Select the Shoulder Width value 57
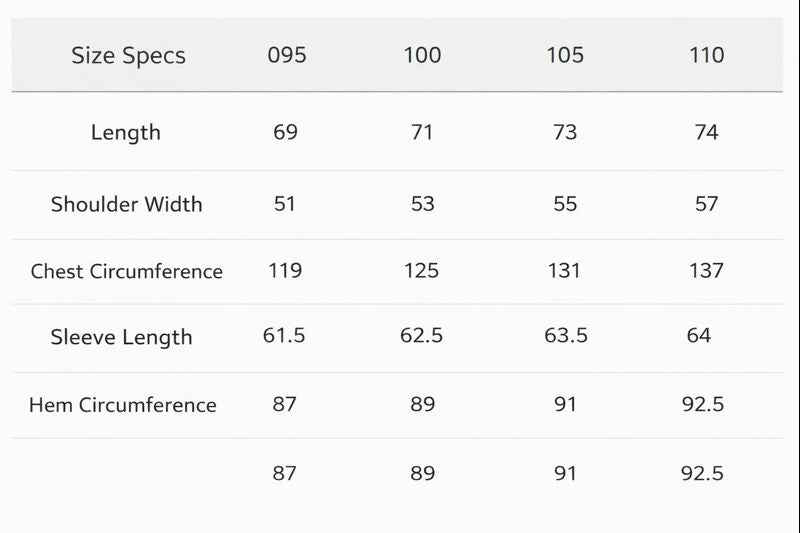Viewport: 800px width, 533px height. pyautogui.click(x=706, y=204)
